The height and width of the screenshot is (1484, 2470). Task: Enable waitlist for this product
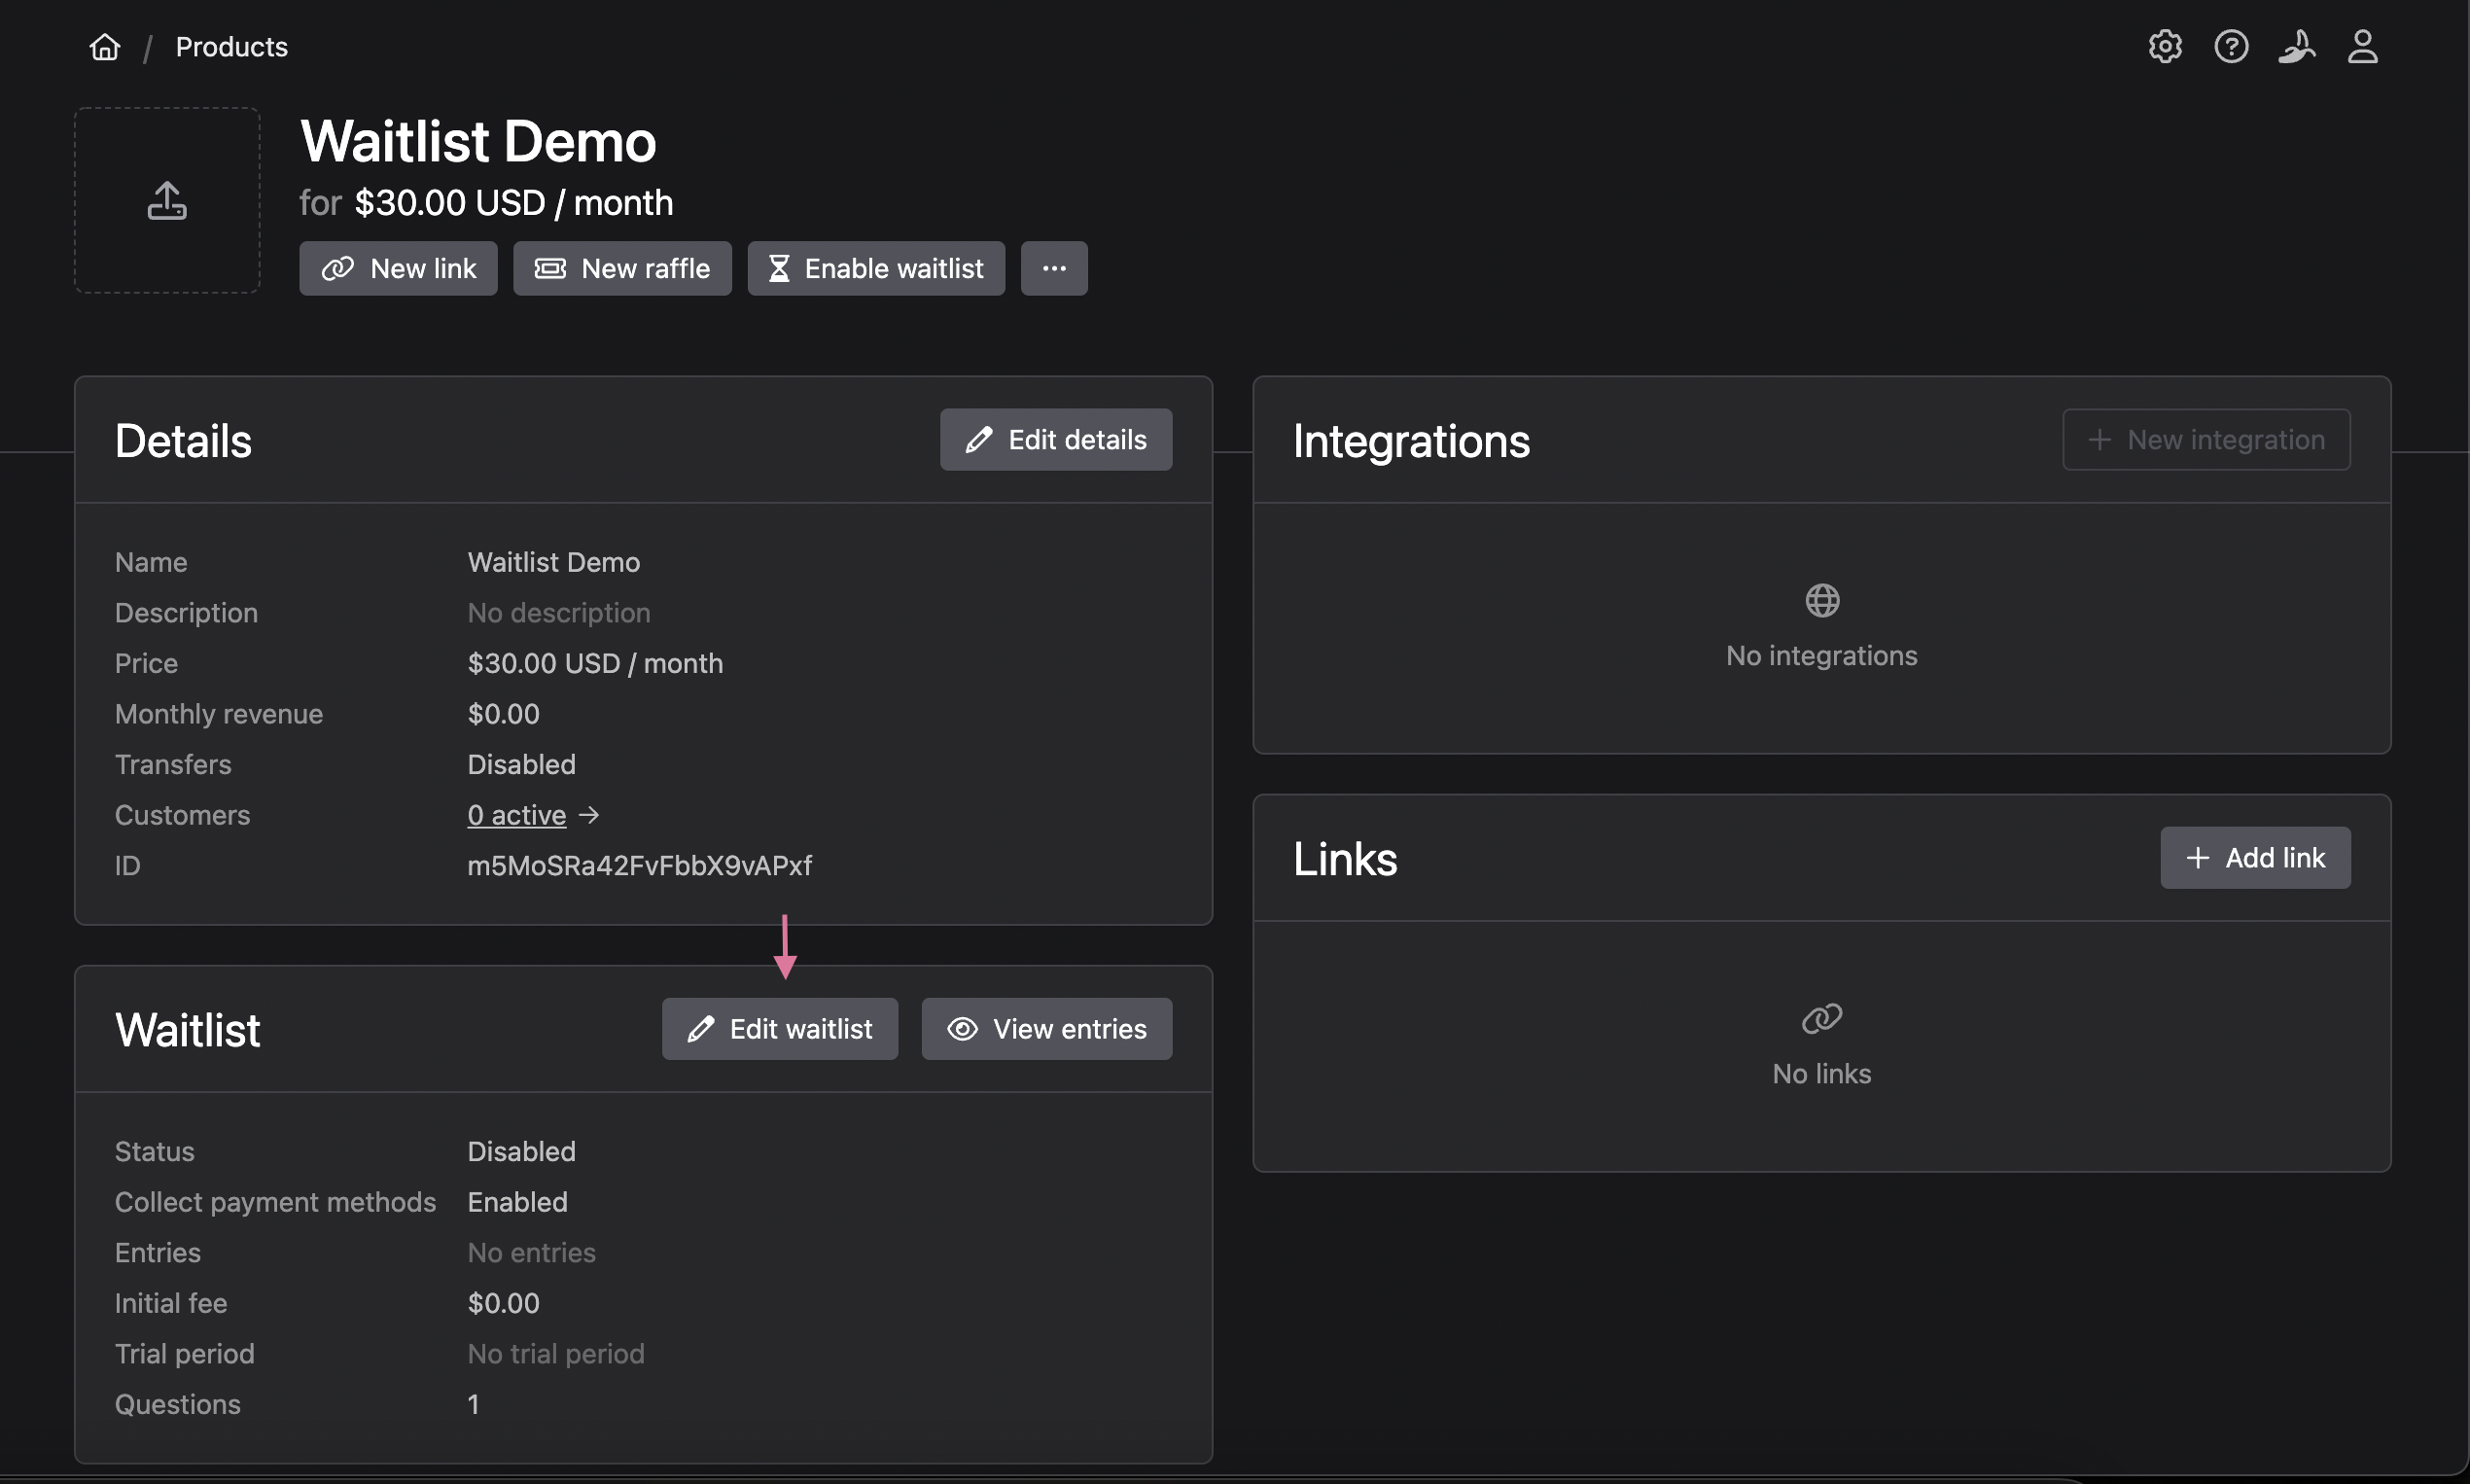pyautogui.click(x=876, y=268)
